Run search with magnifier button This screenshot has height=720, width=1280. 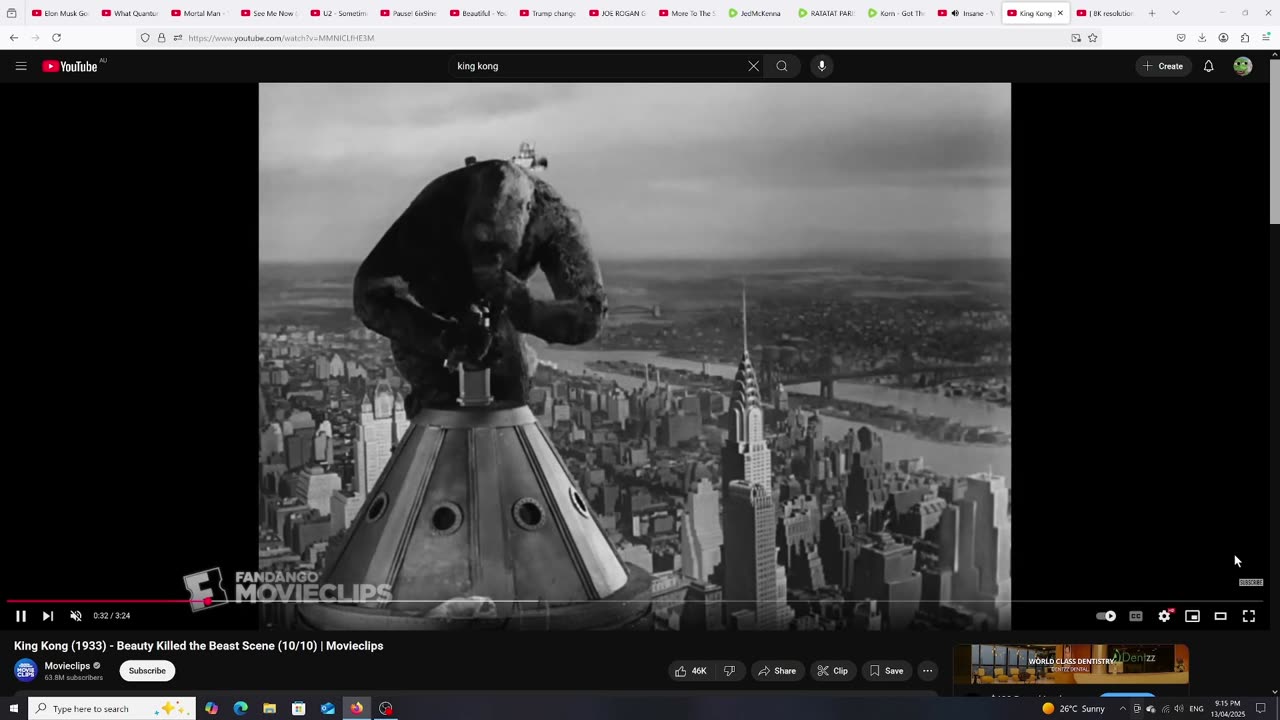point(782,66)
